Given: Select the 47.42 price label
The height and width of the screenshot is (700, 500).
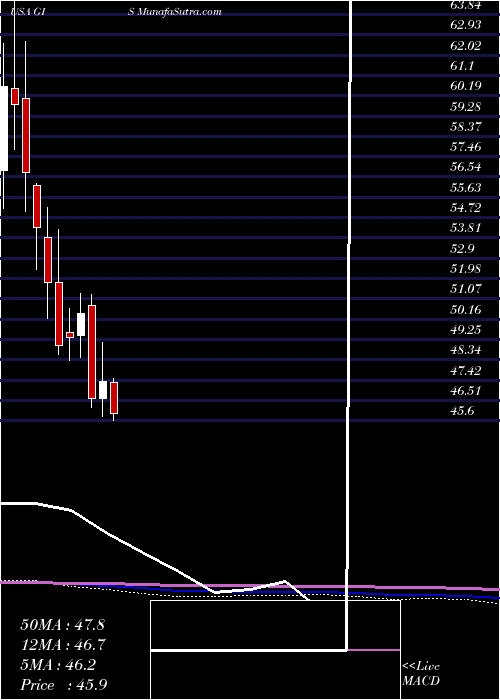Looking at the screenshot, I should 466,371.
